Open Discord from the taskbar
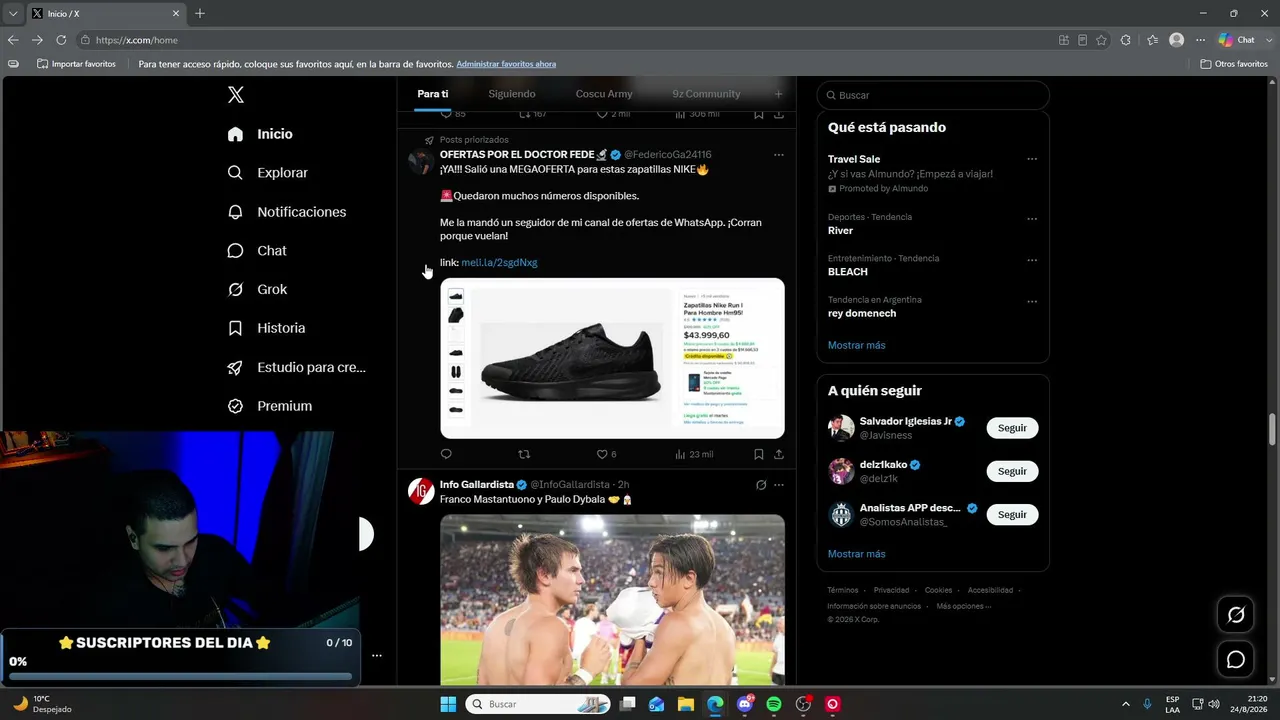 coord(745,704)
